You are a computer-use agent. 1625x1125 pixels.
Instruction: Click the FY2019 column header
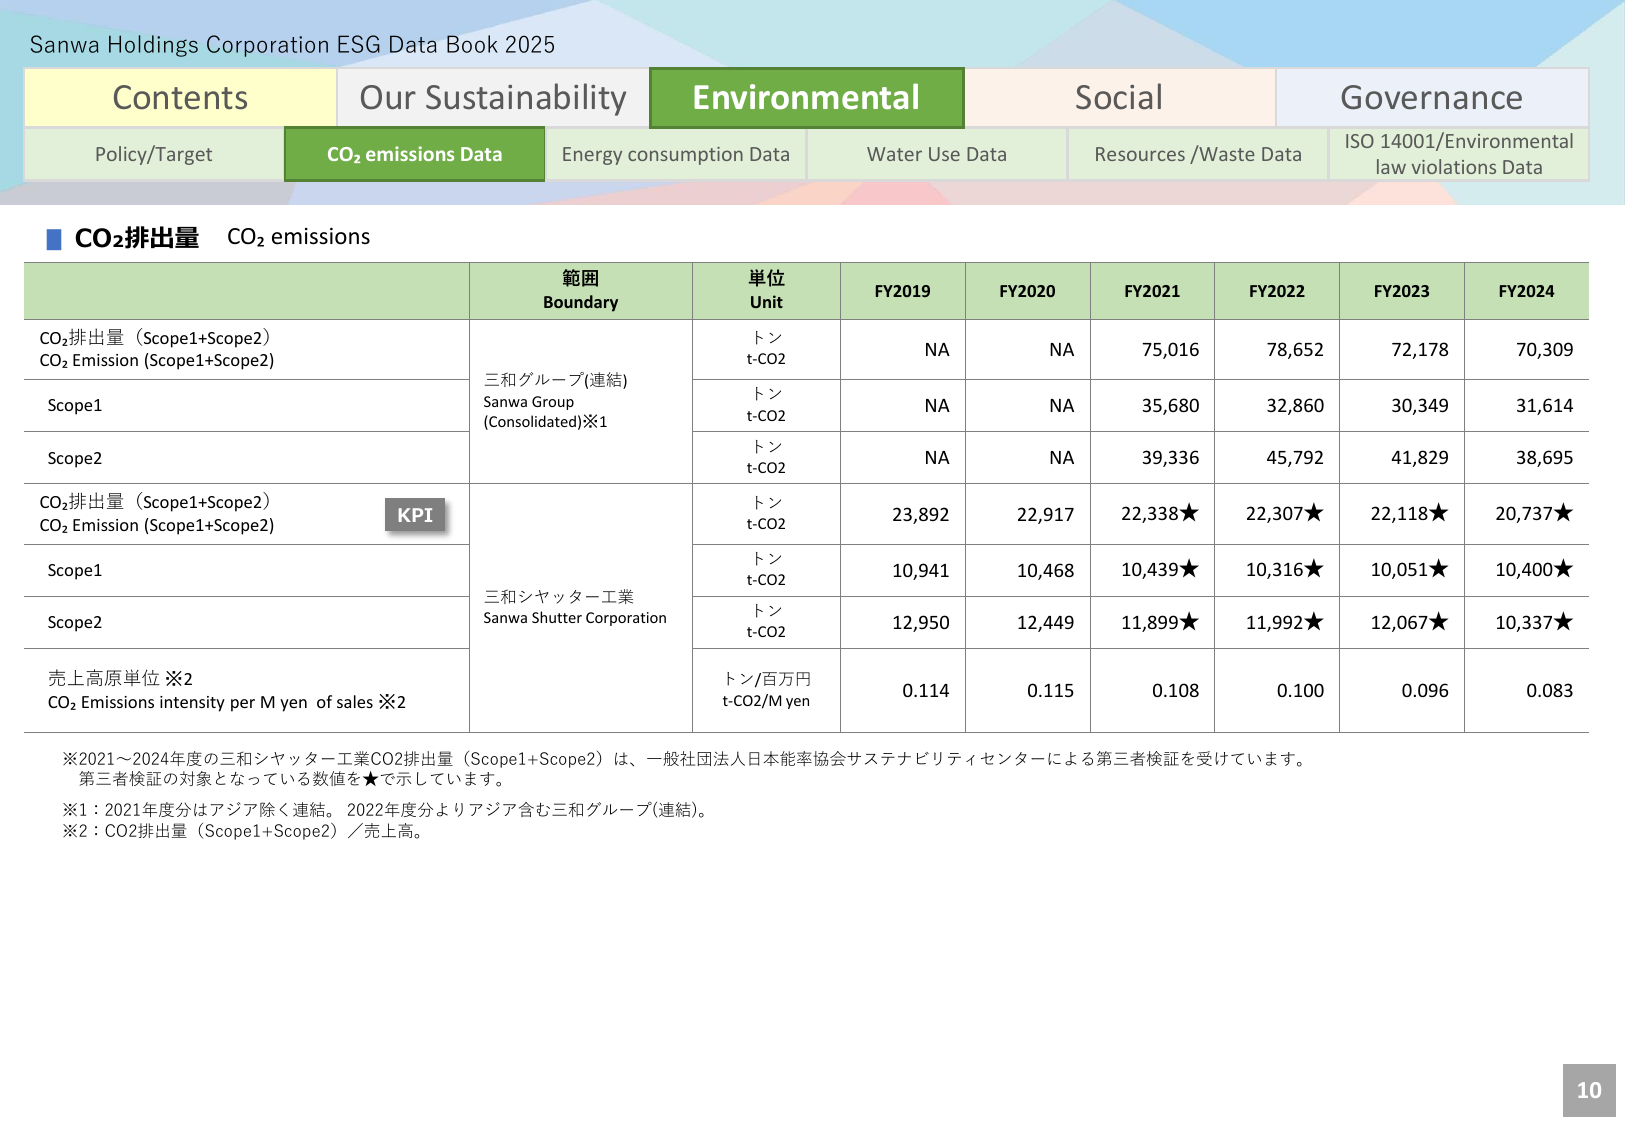click(902, 291)
